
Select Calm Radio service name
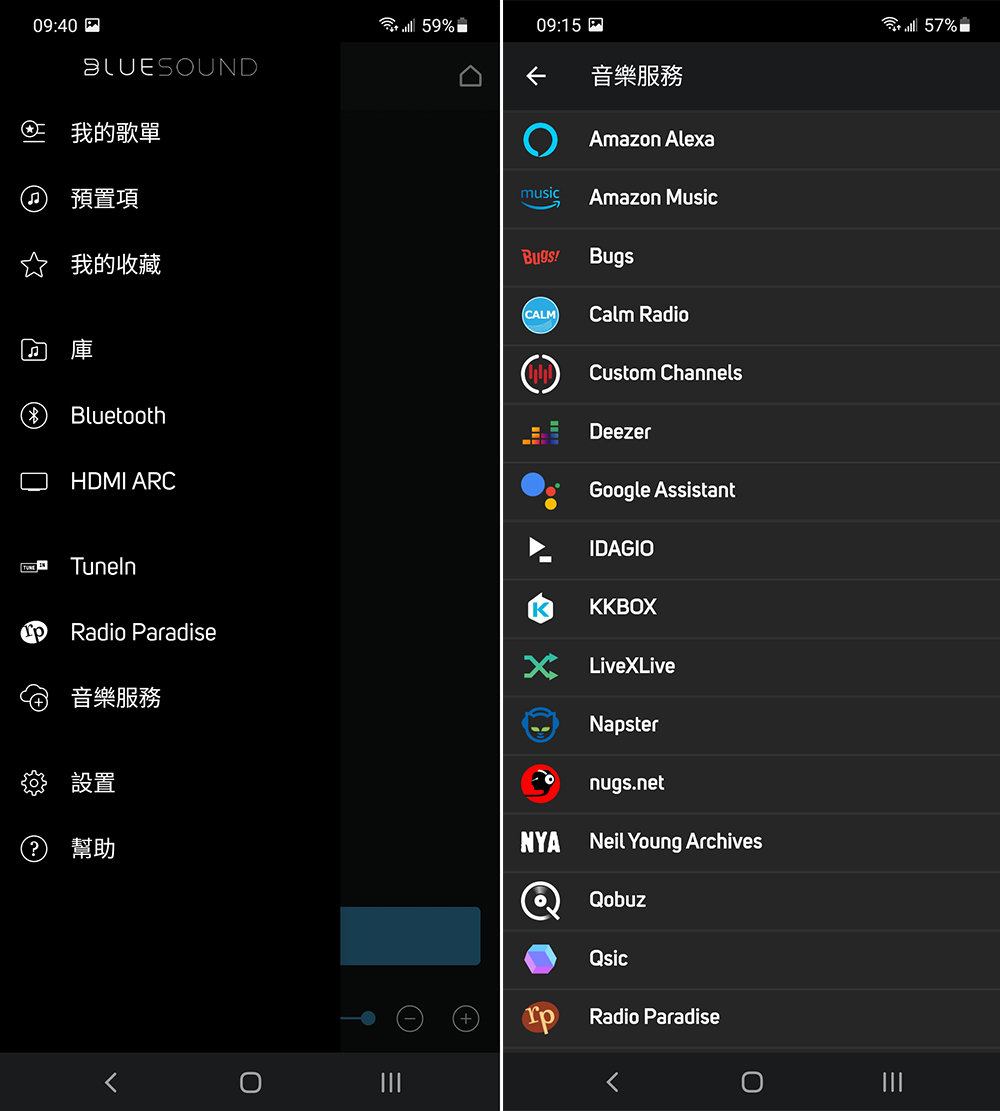coord(639,315)
